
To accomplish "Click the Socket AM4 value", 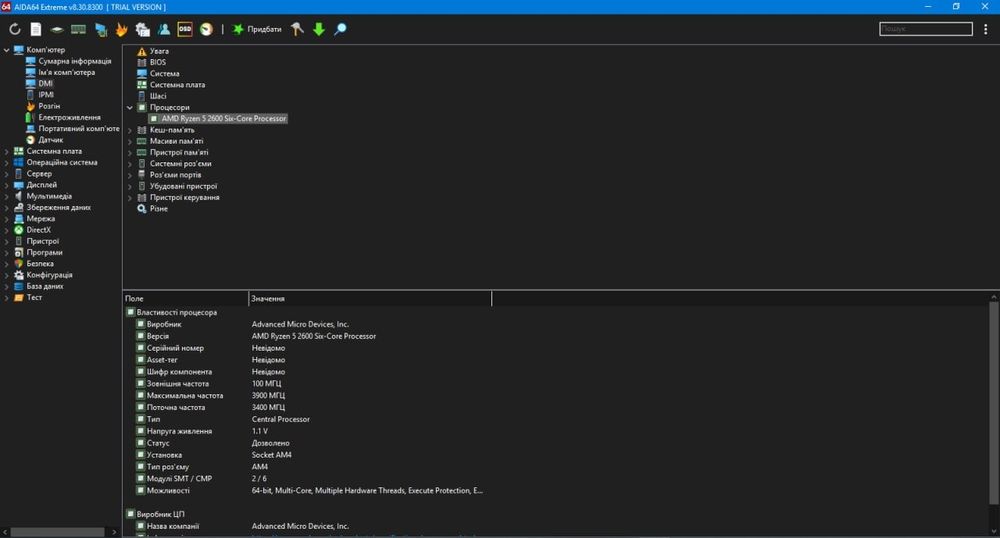I will click(272, 455).
